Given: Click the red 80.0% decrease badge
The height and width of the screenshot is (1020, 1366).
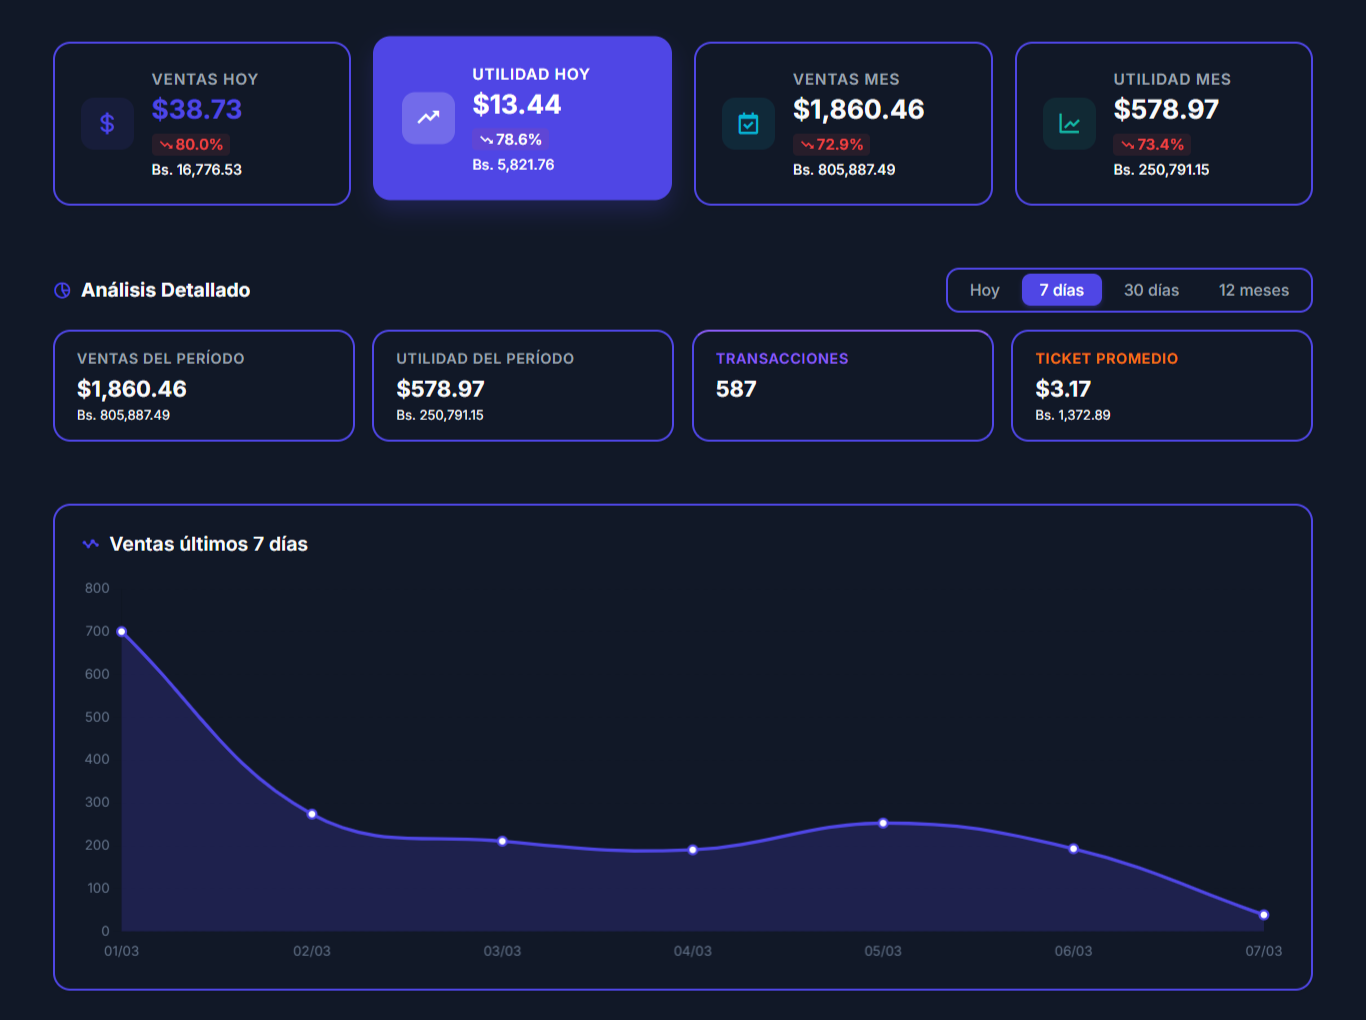Looking at the screenshot, I should (191, 145).
